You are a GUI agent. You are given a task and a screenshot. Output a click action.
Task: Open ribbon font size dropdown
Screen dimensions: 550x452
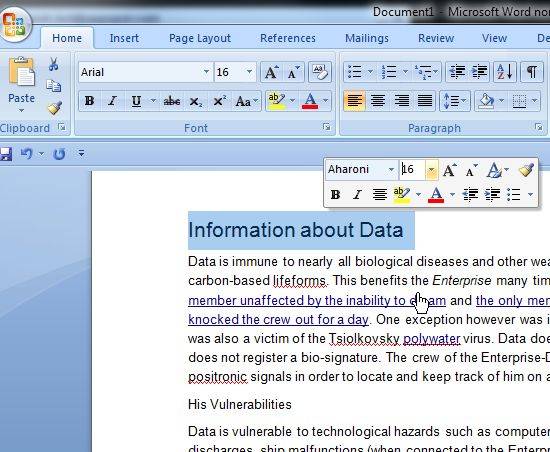pos(249,72)
